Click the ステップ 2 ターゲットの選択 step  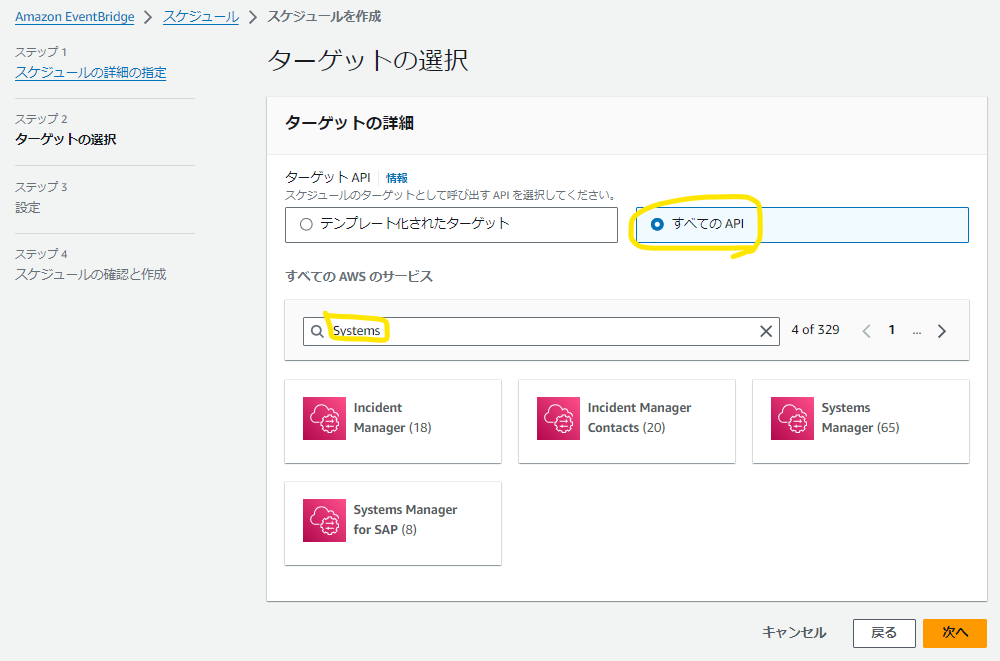(x=66, y=130)
